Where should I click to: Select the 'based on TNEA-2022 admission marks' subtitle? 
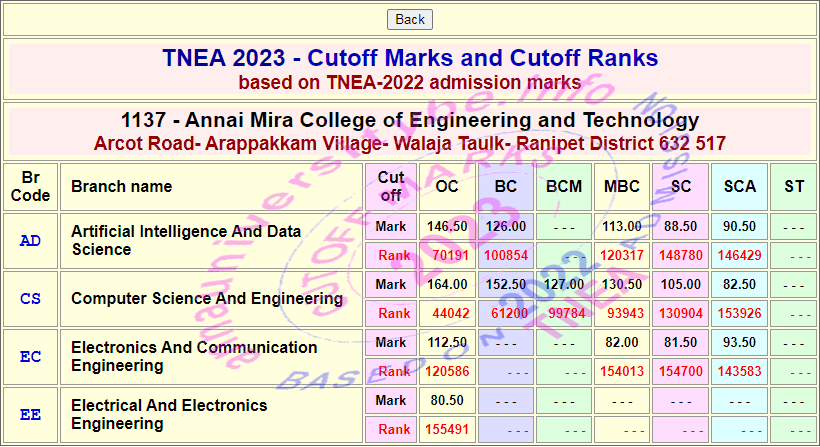pyautogui.click(x=410, y=83)
